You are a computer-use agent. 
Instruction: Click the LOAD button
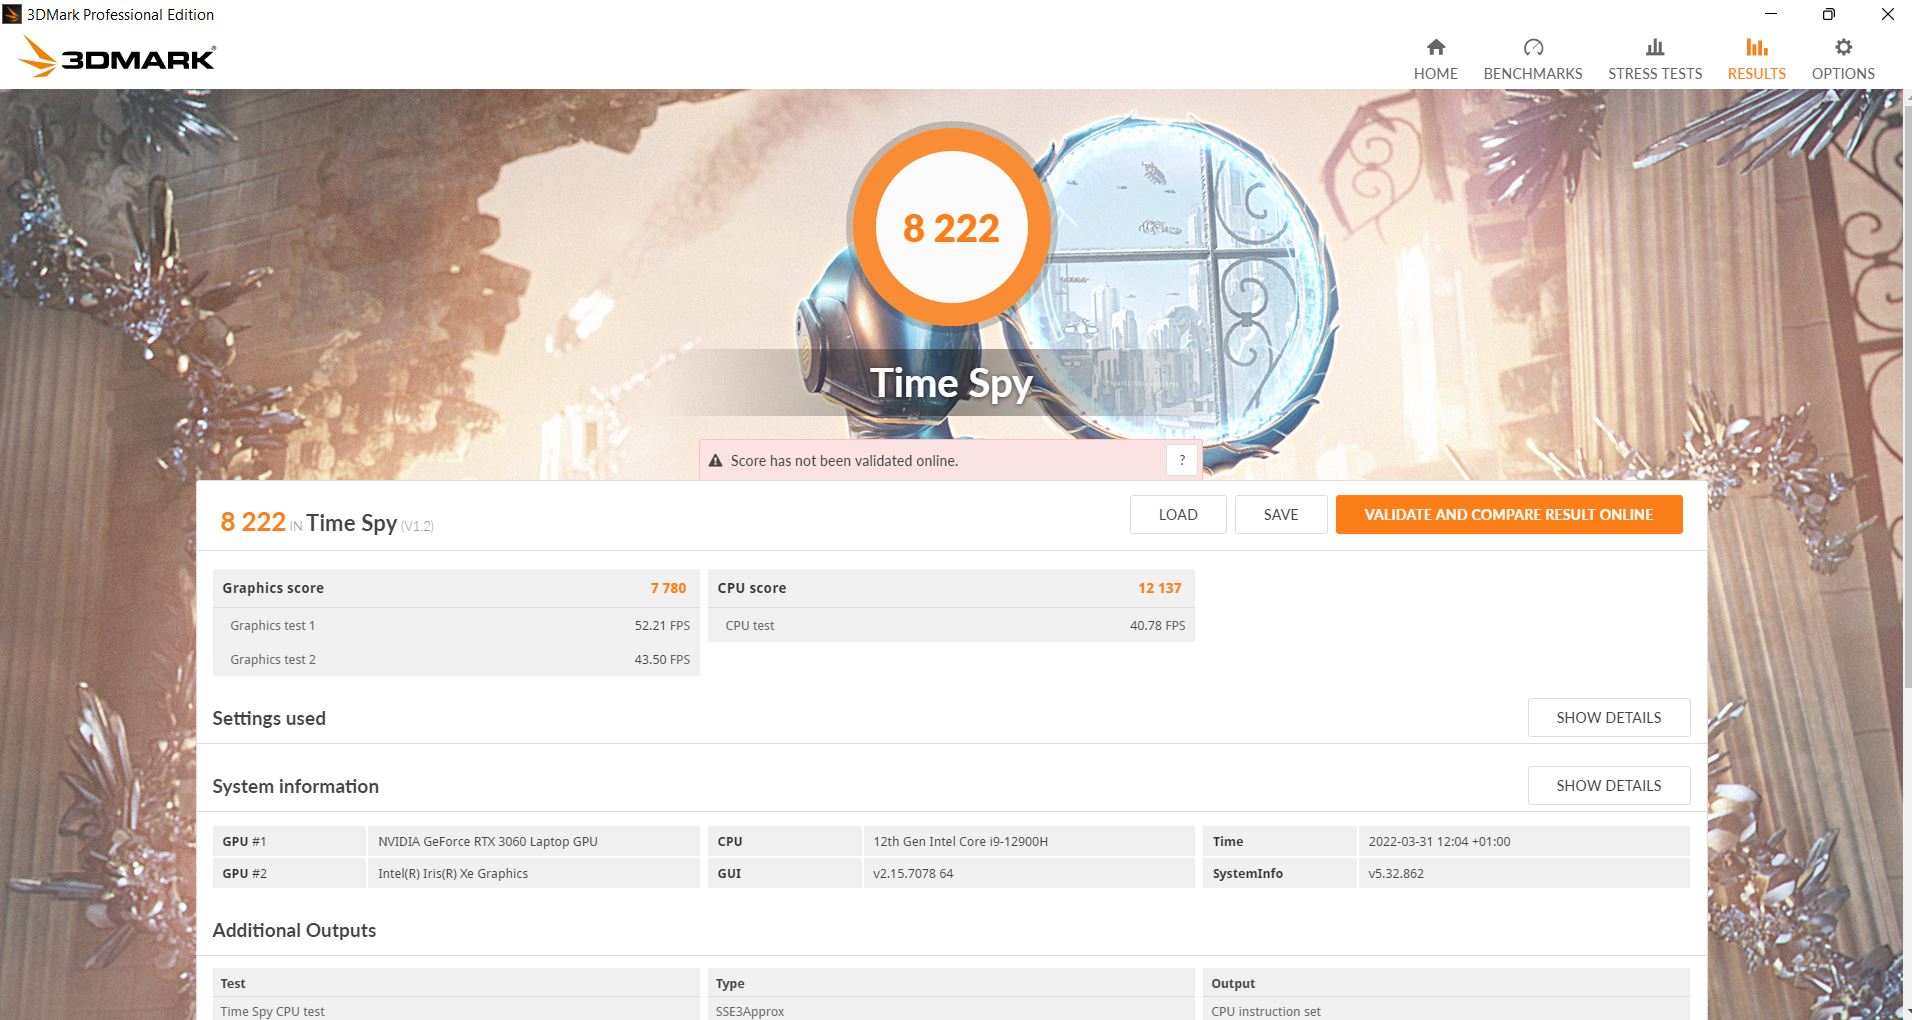coord(1177,514)
